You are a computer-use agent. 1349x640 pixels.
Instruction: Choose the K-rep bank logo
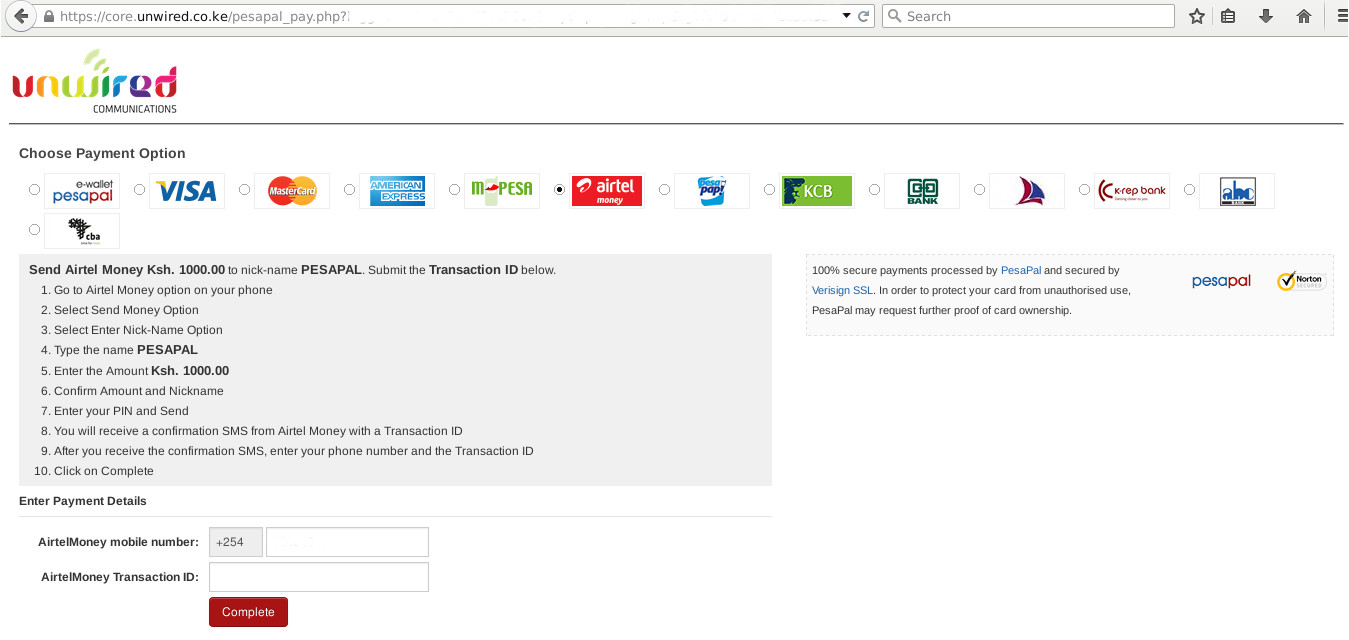pos(1132,191)
